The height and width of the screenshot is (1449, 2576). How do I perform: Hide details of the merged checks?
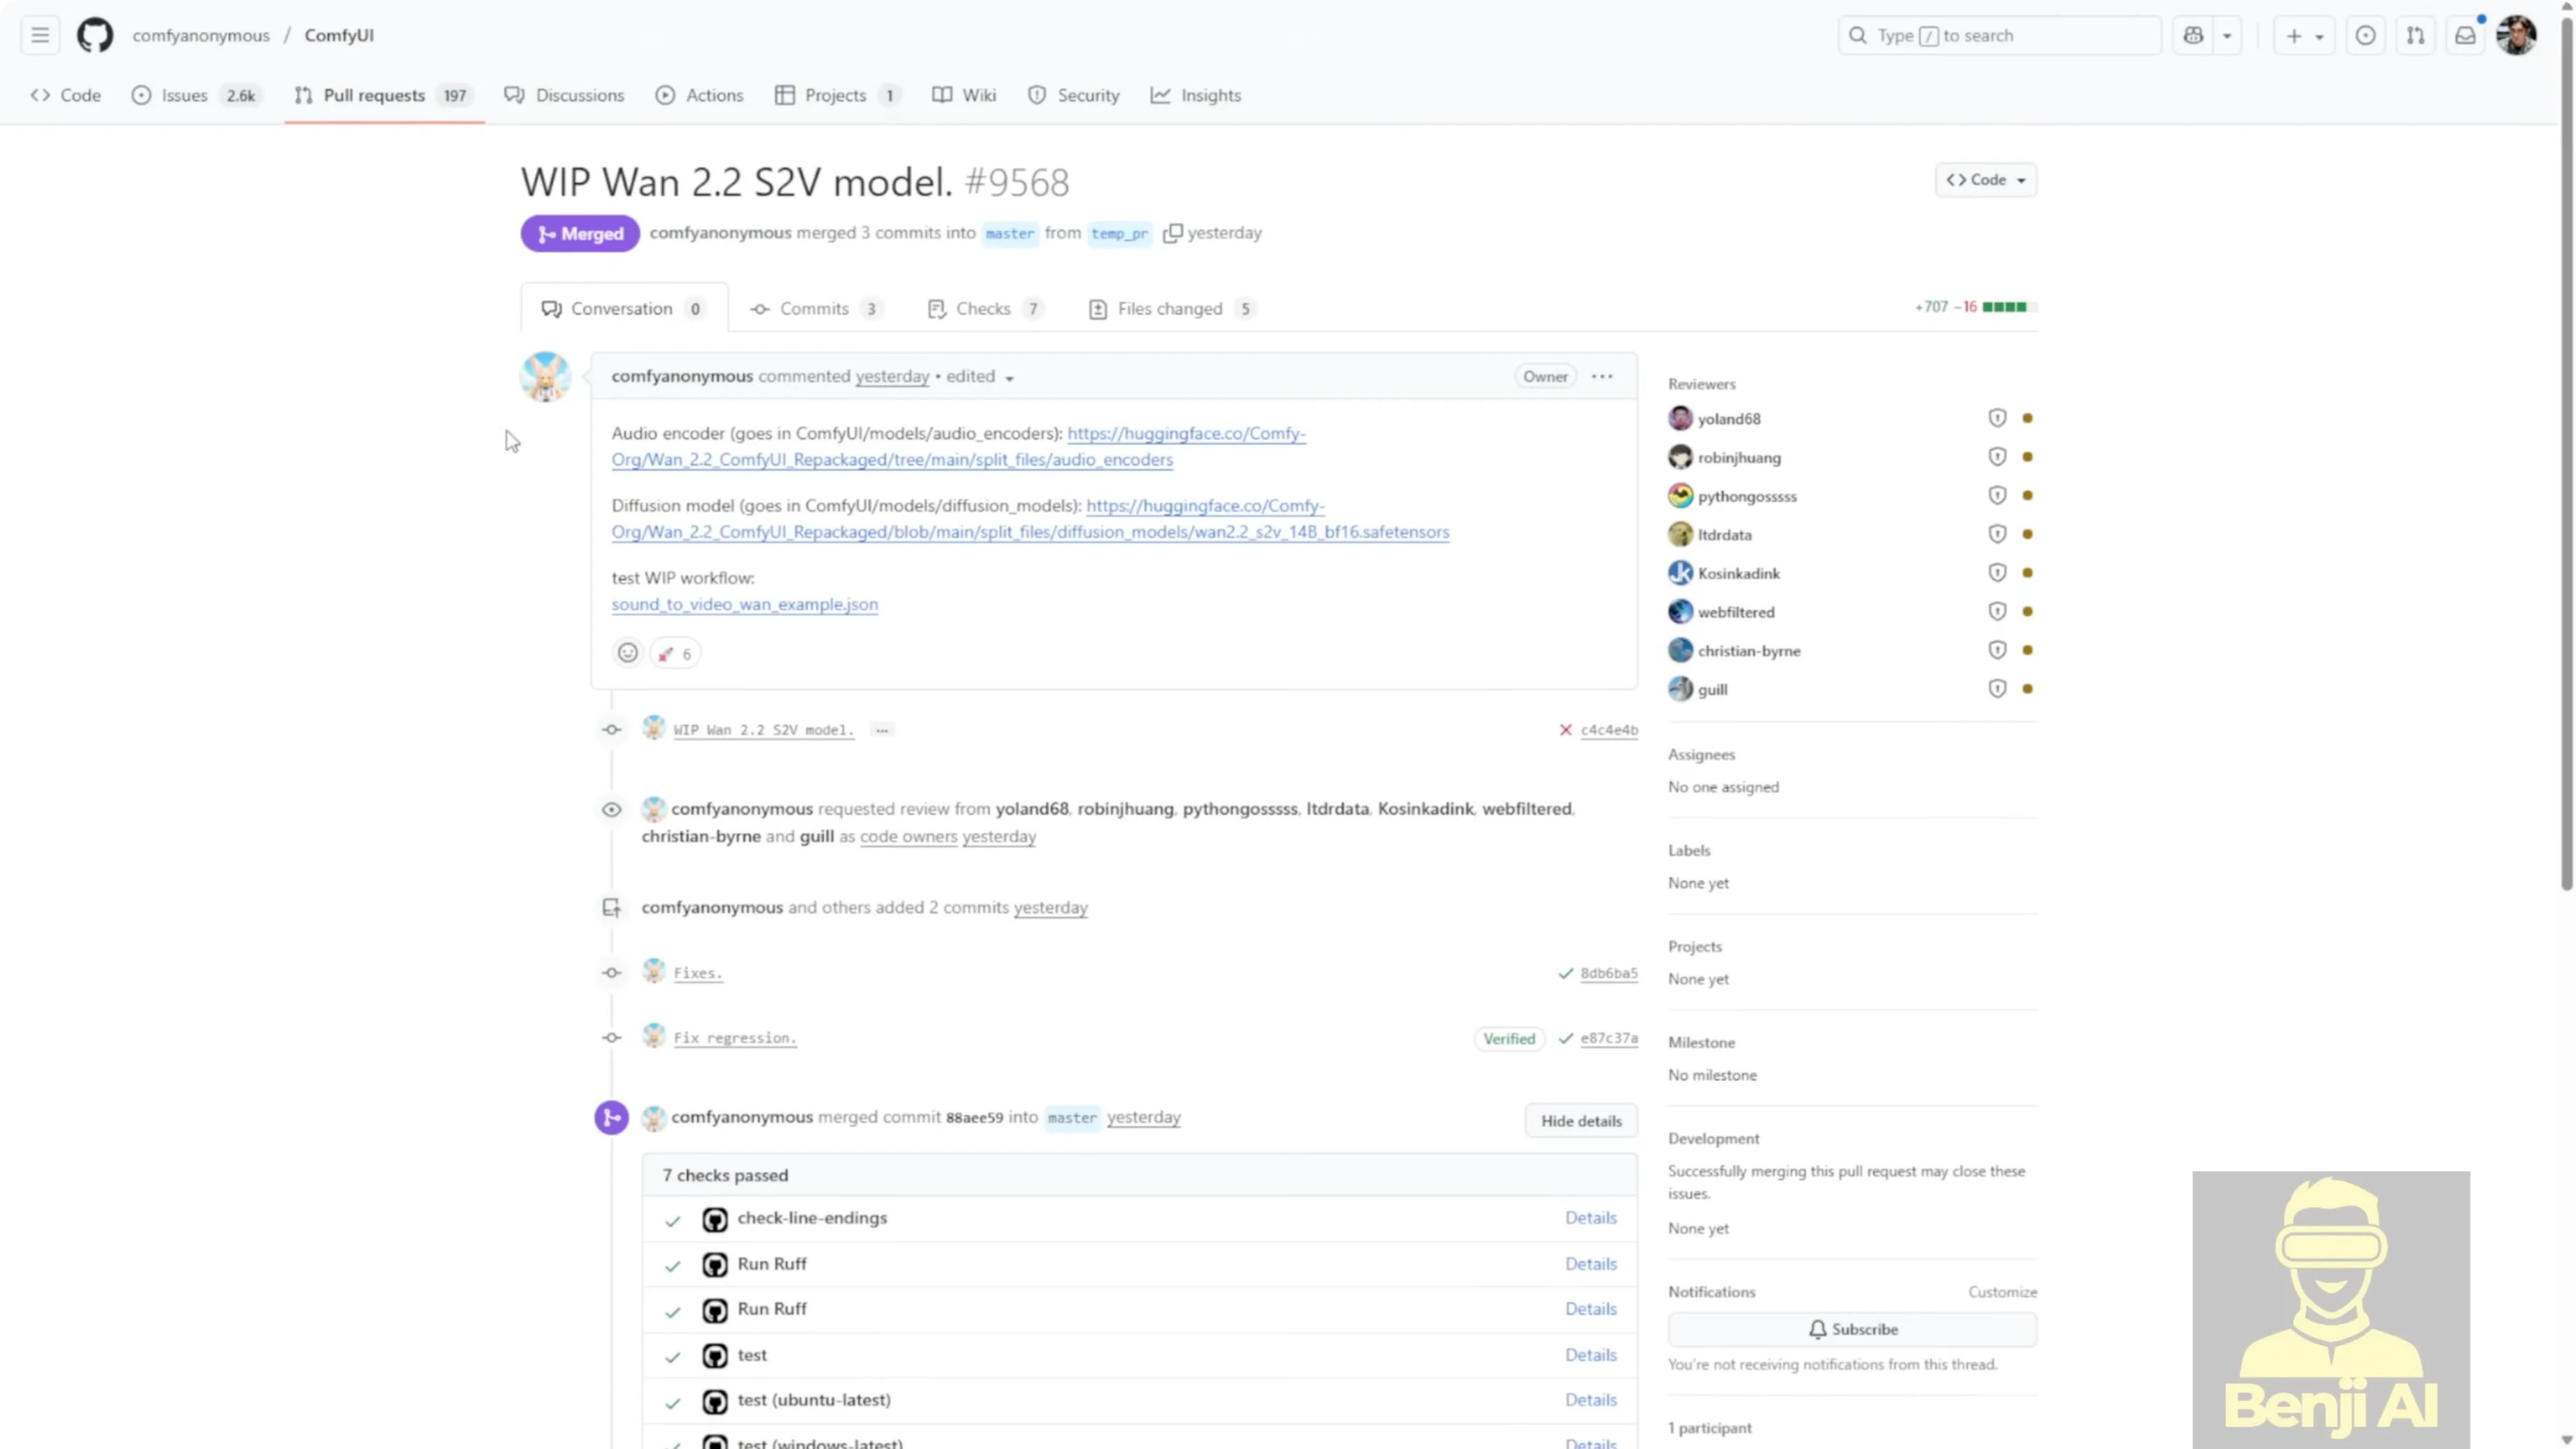tap(1580, 1120)
